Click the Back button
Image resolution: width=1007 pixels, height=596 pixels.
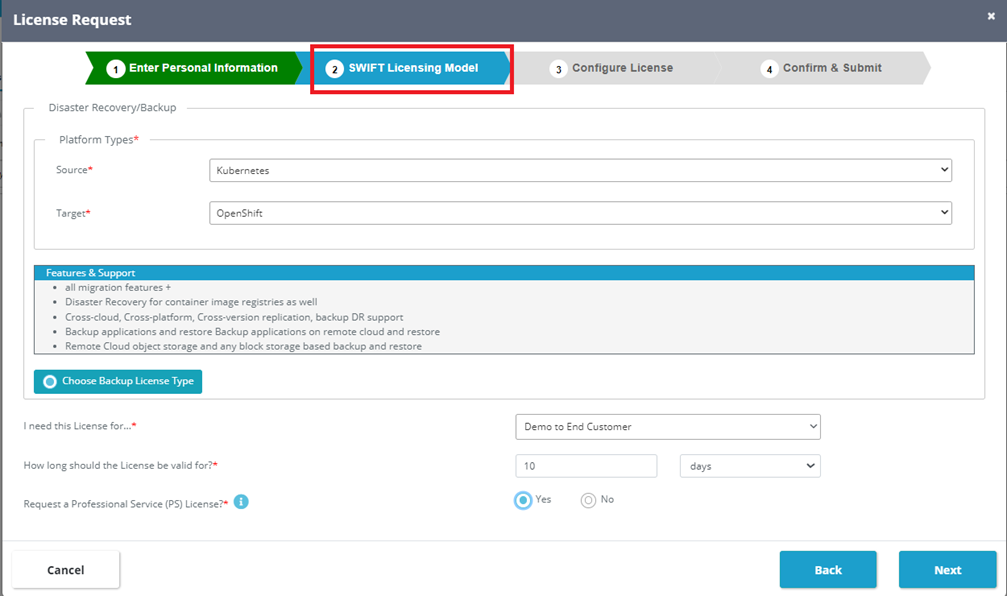point(828,570)
